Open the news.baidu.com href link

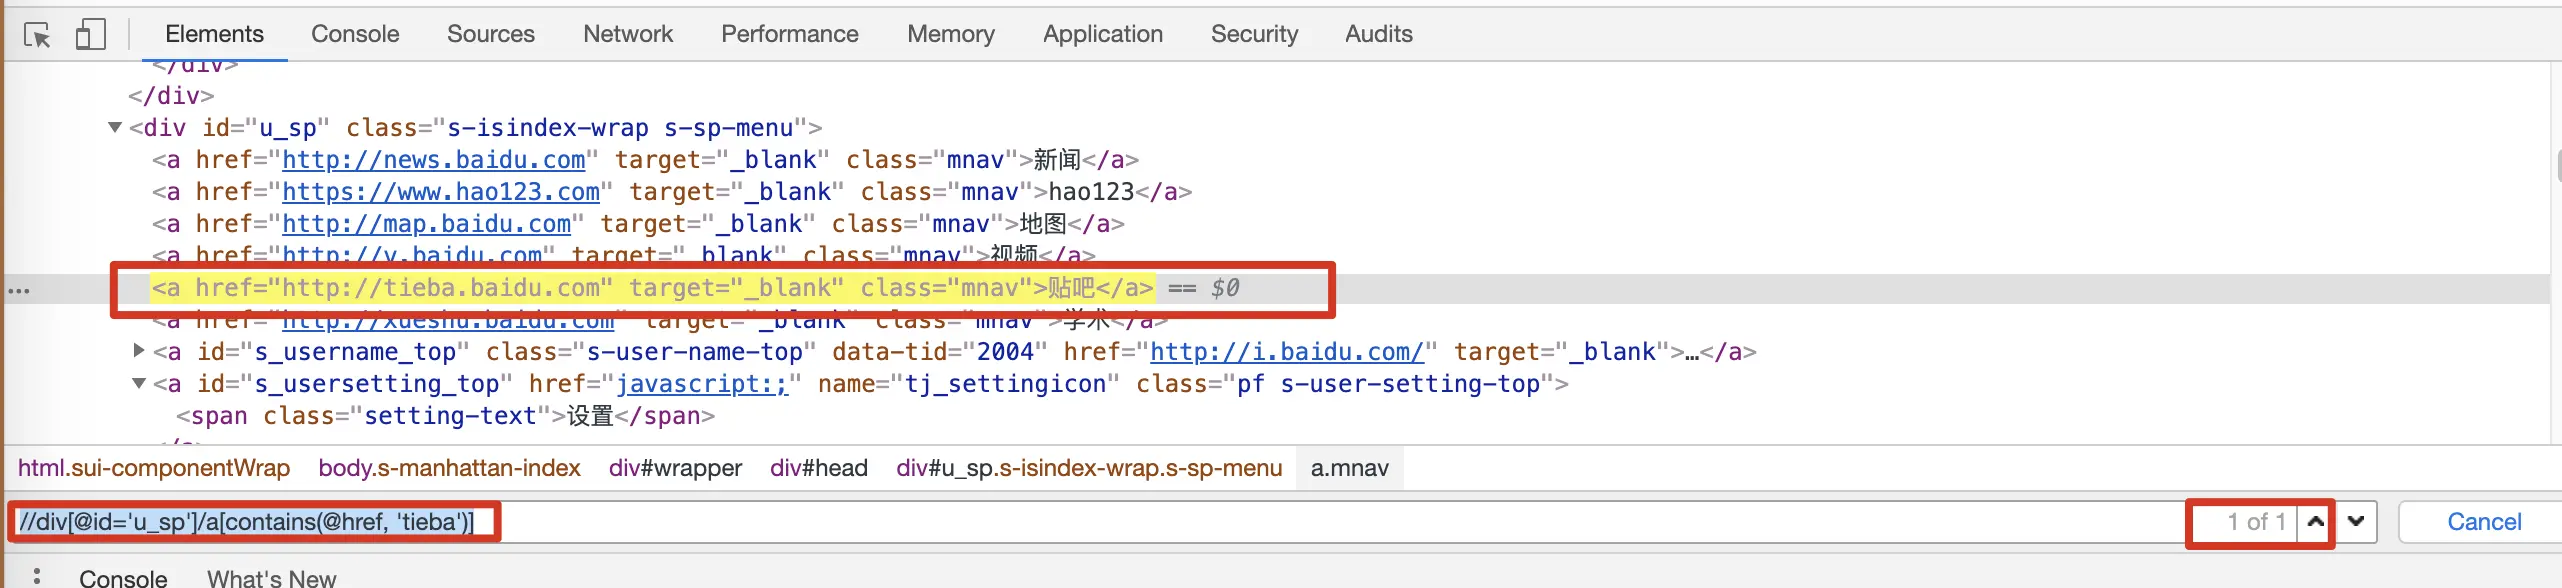click(433, 160)
